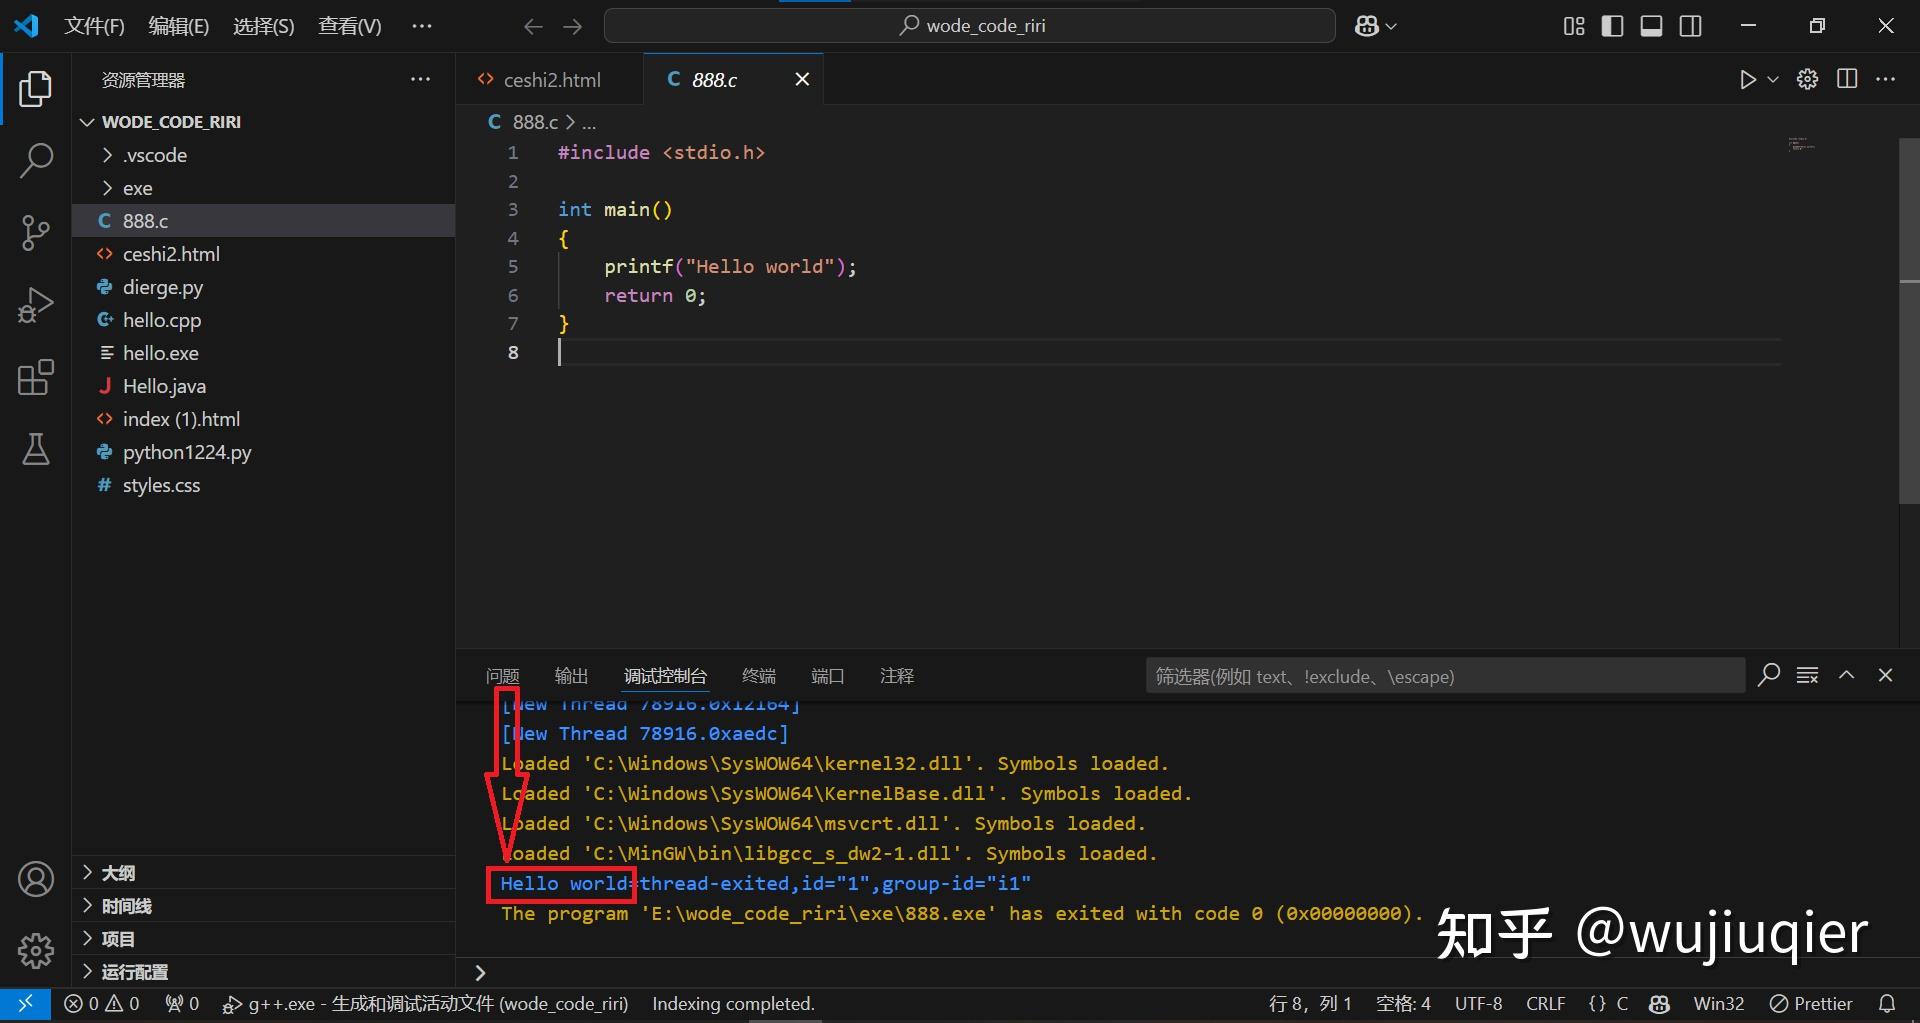Open the notifications bell
This screenshot has width=1920, height=1023.
[1887, 1004]
